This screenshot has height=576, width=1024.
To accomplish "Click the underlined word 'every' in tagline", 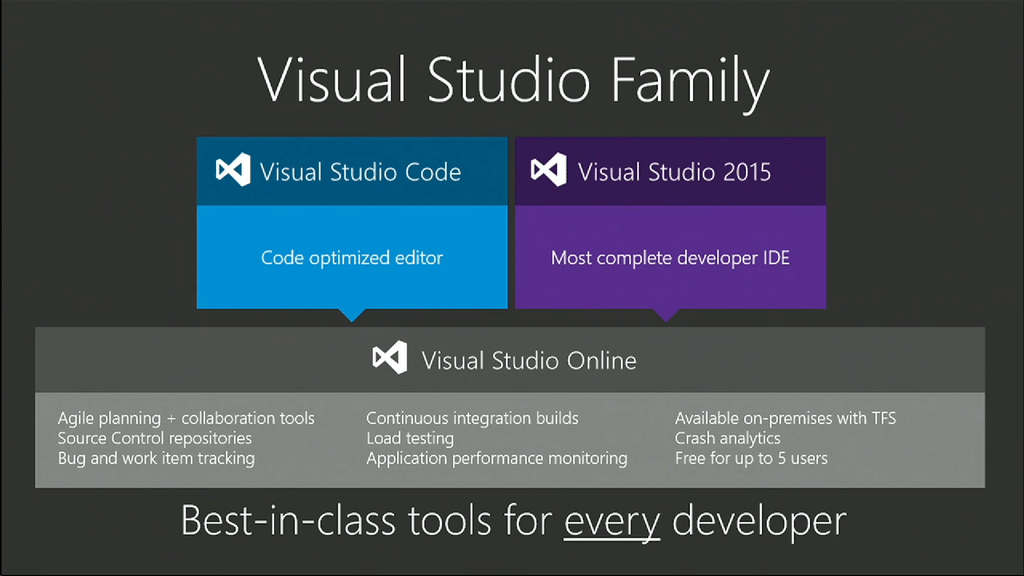I will click(x=611, y=521).
